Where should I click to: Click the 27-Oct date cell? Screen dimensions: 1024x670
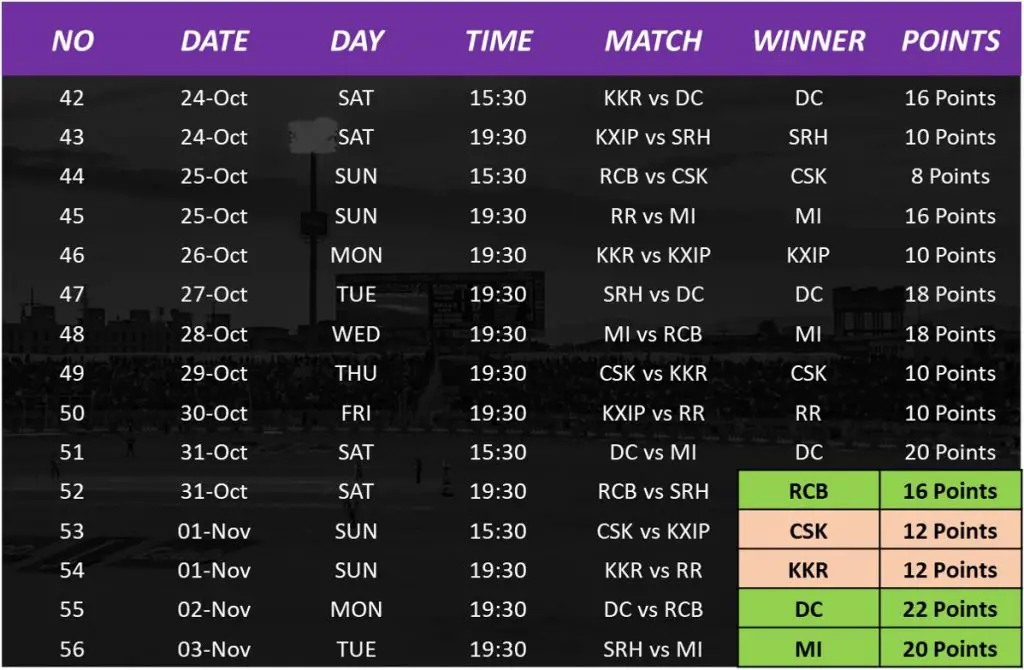pyautogui.click(x=214, y=295)
